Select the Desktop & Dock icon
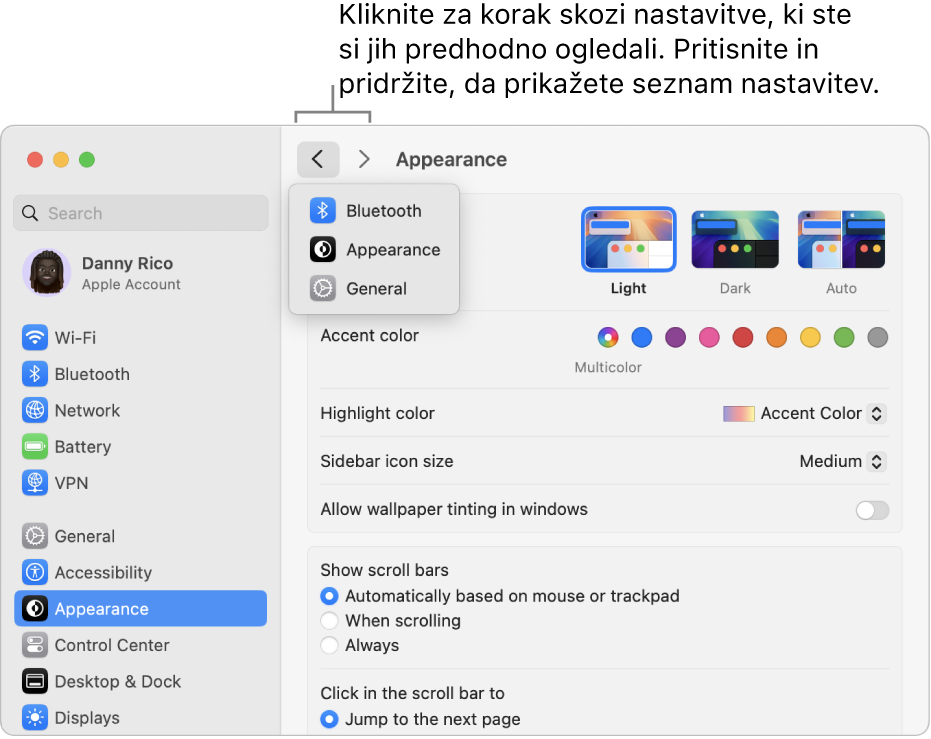Image resolution: width=931 pixels, height=739 pixels. 35,681
